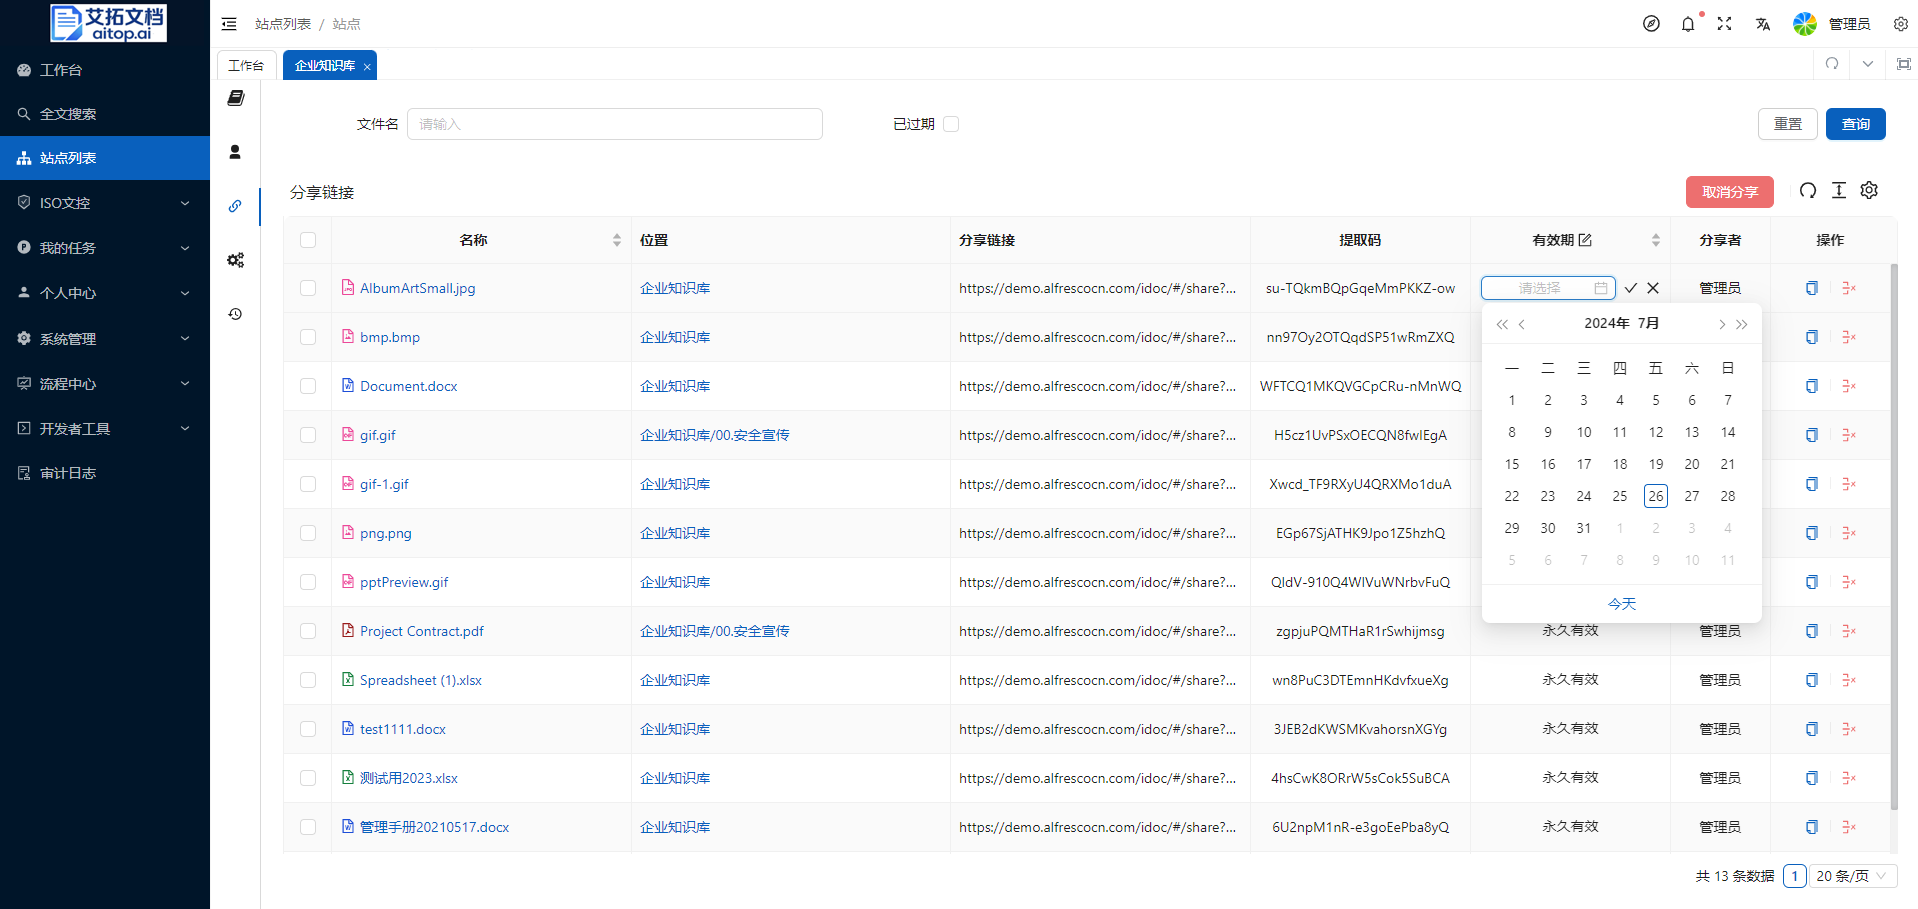Click the share links icon in sidebar

click(x=235, y=206)
